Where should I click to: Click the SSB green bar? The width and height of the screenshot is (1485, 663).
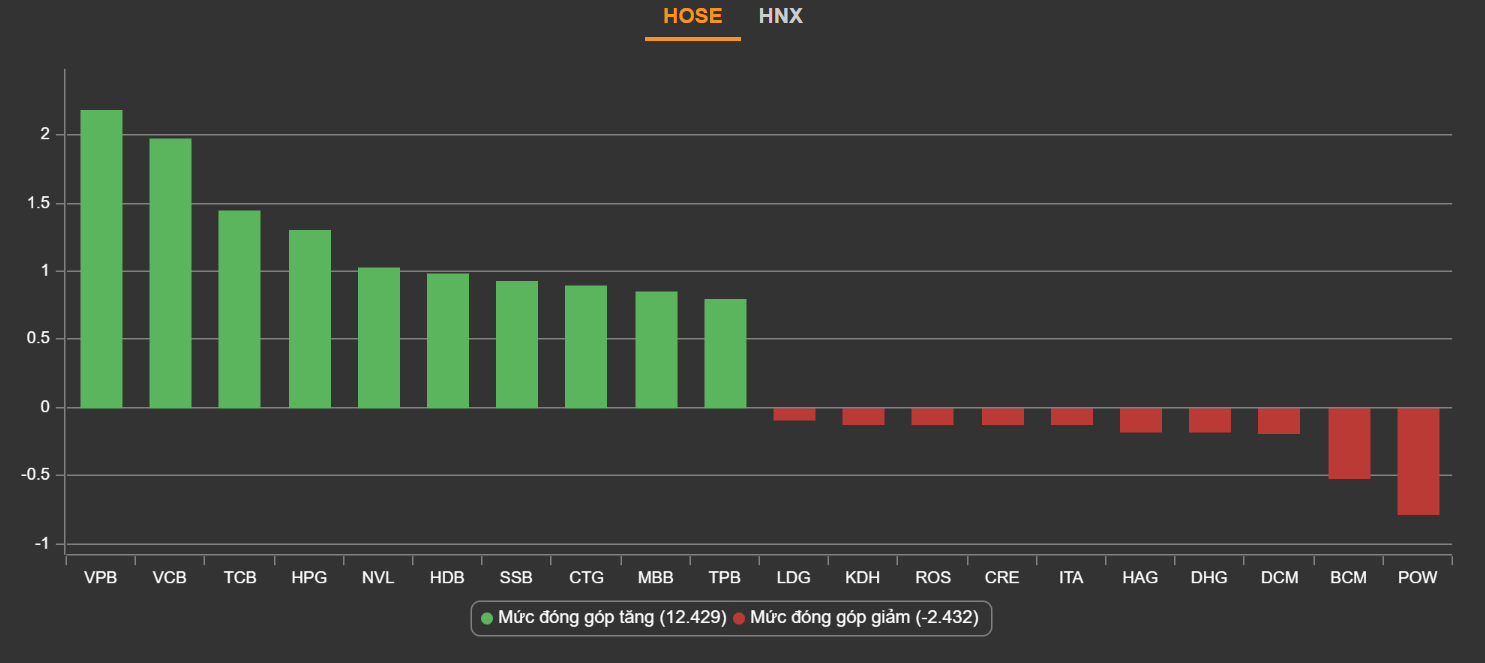(517, 344)
